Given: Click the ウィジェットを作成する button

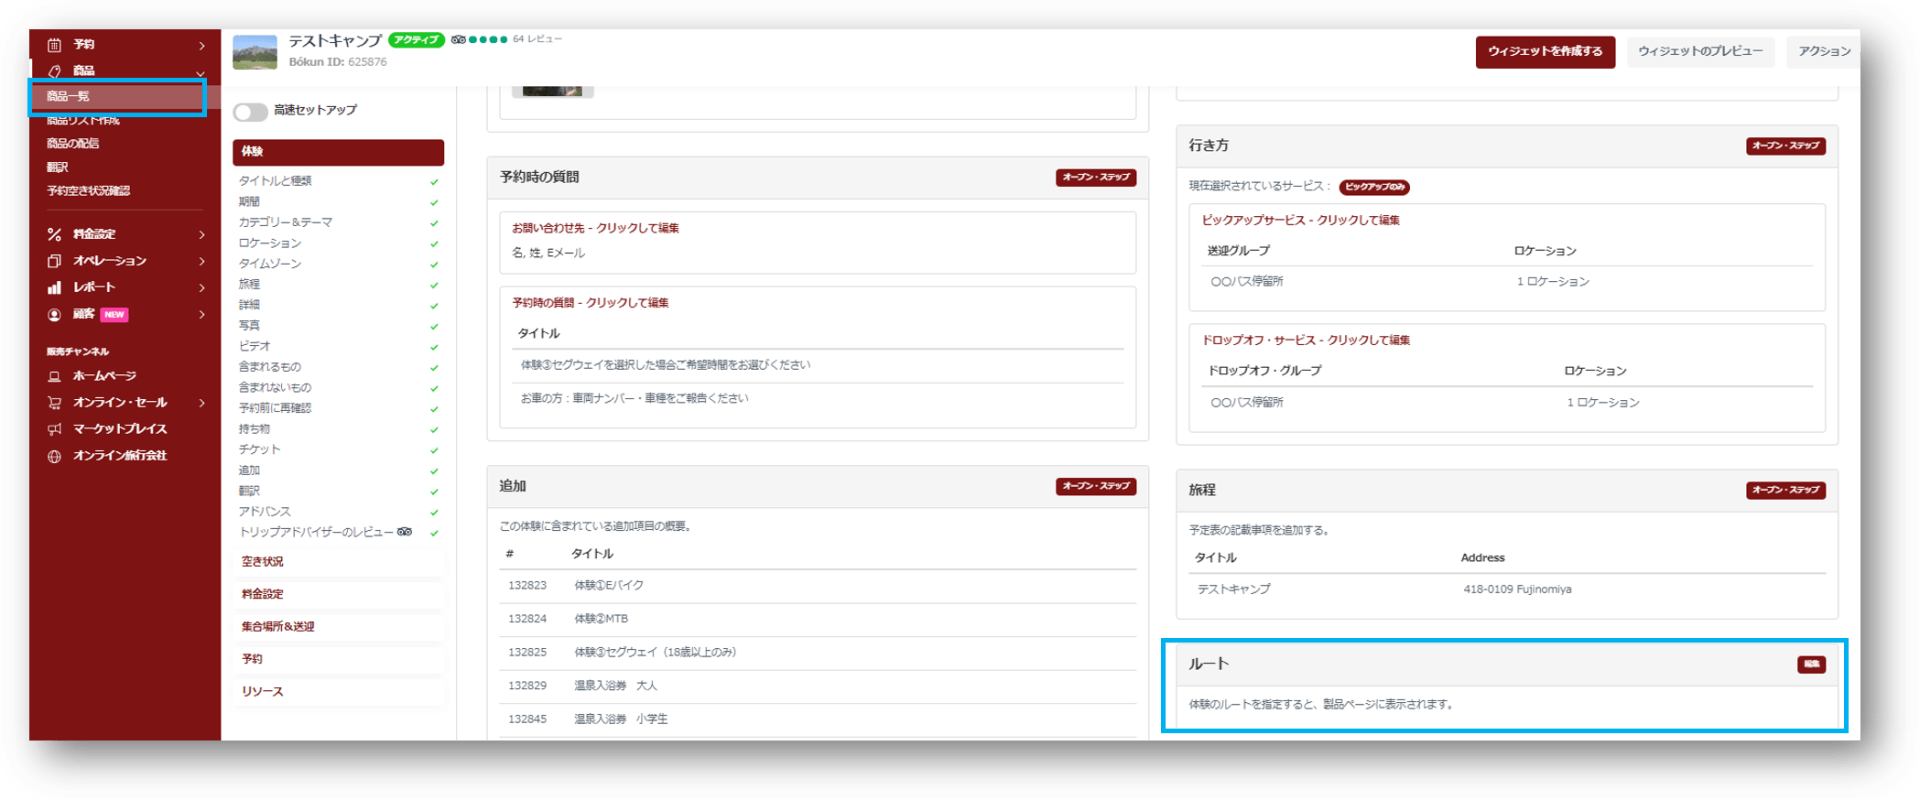Looking at the screenshot, I should [1544, 52].
